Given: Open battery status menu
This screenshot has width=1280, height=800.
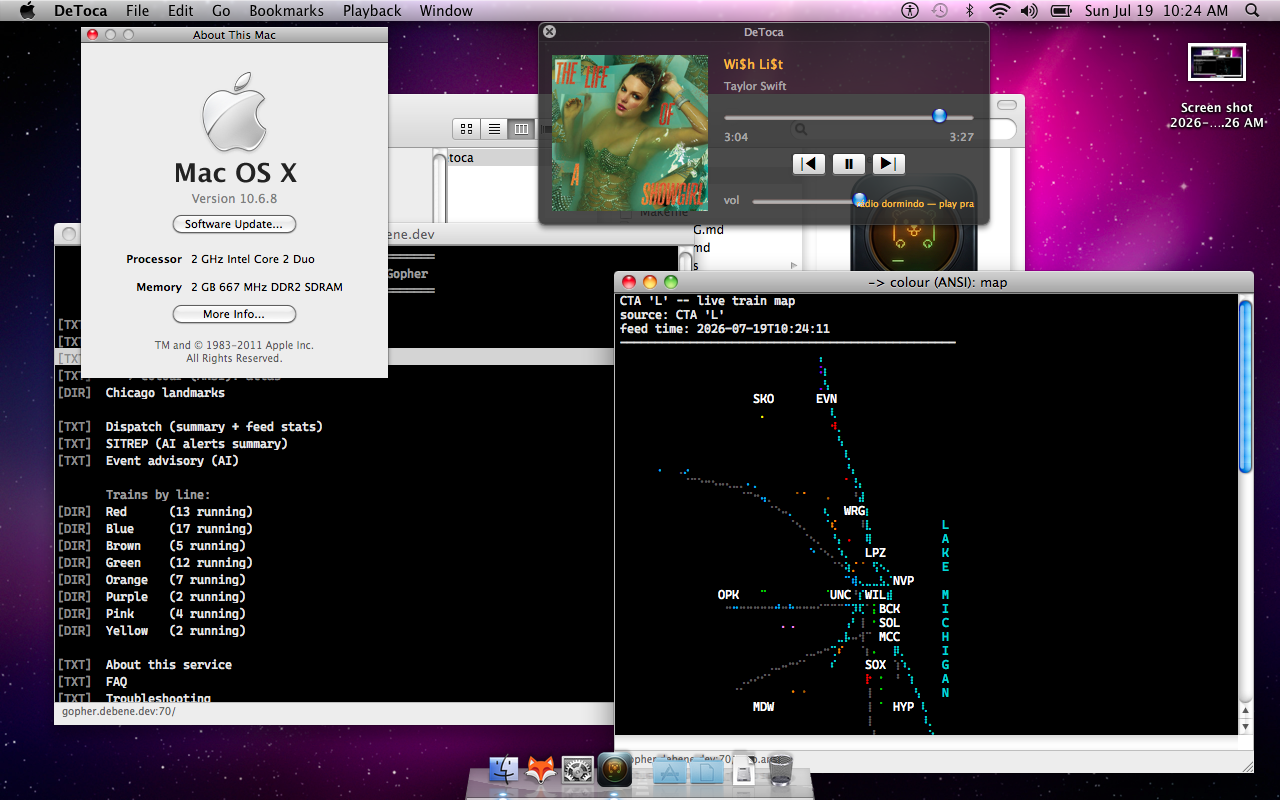Looking at the screenshot, I should click(1061, 11).
